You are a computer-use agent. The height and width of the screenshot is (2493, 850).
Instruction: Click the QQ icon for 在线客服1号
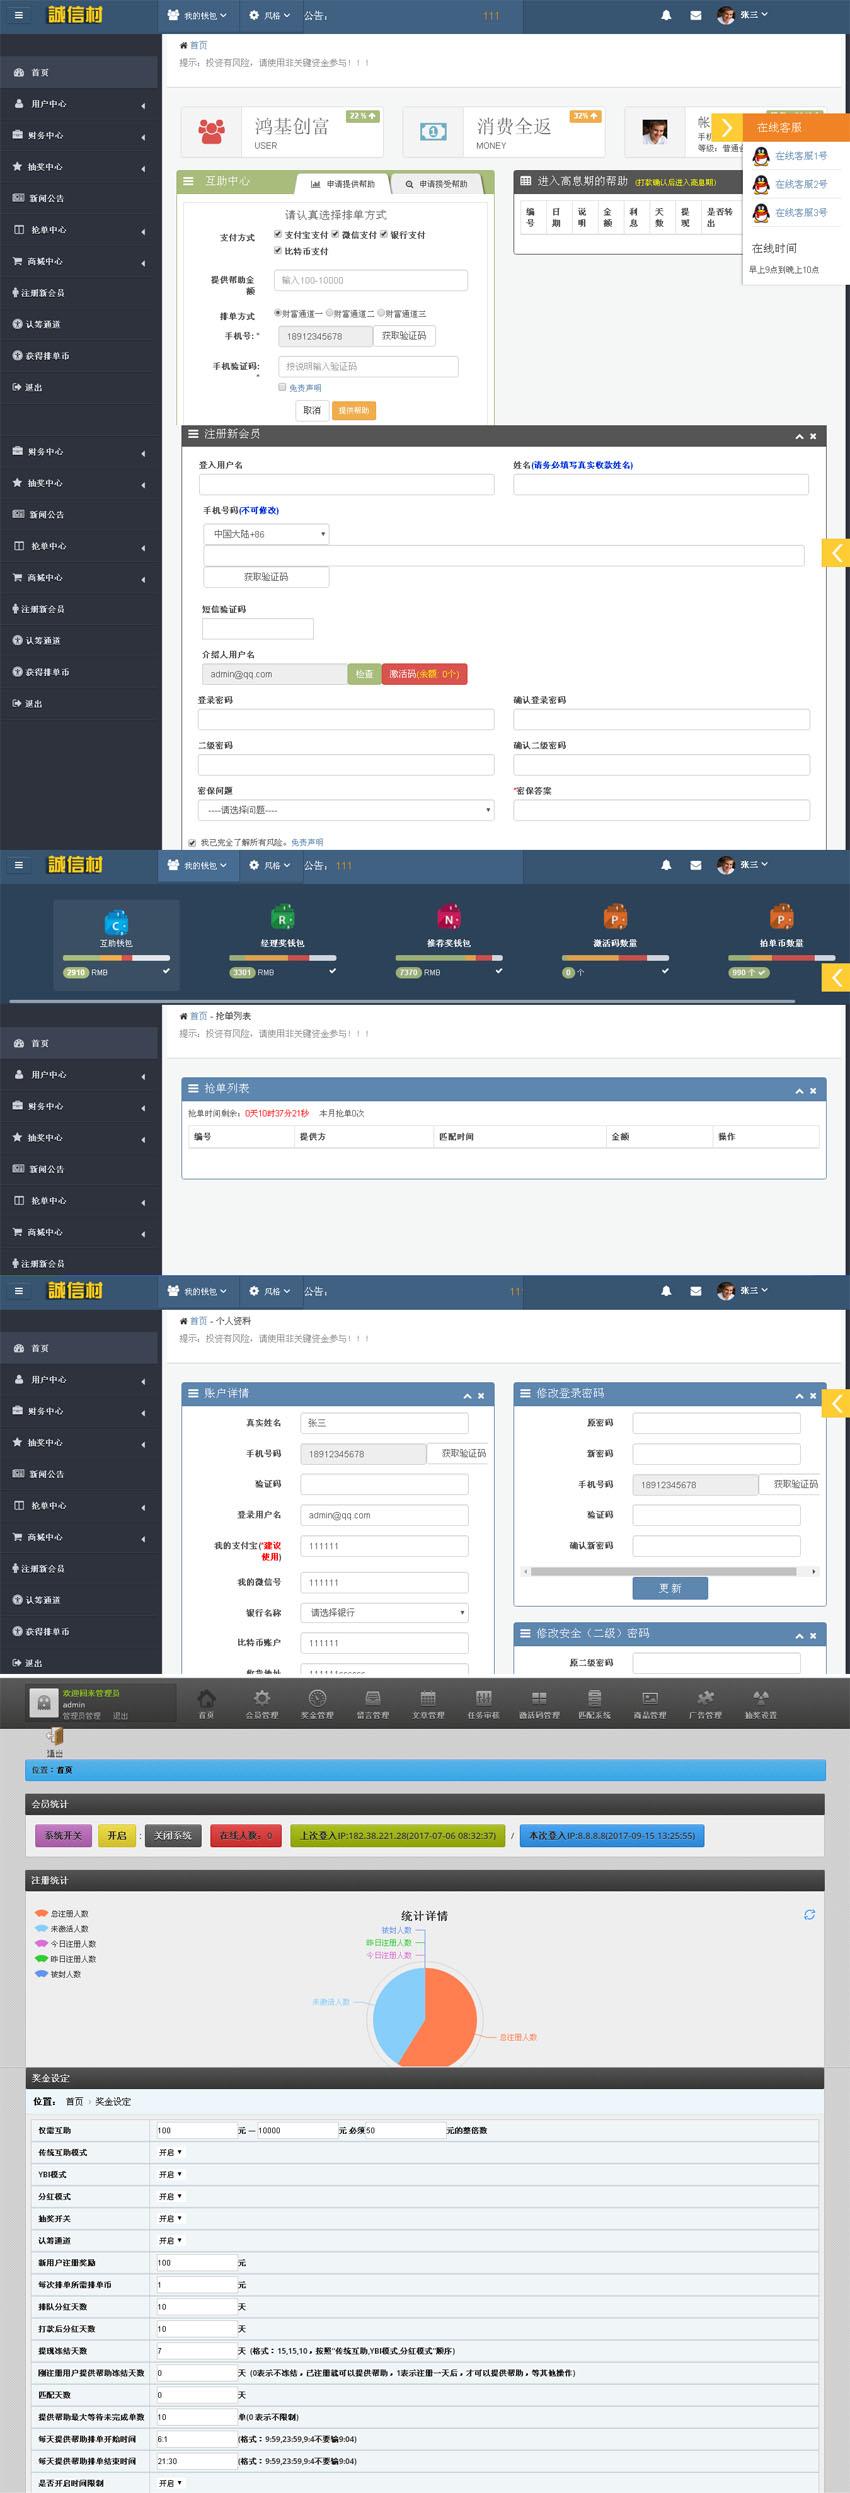coord(761,156)
